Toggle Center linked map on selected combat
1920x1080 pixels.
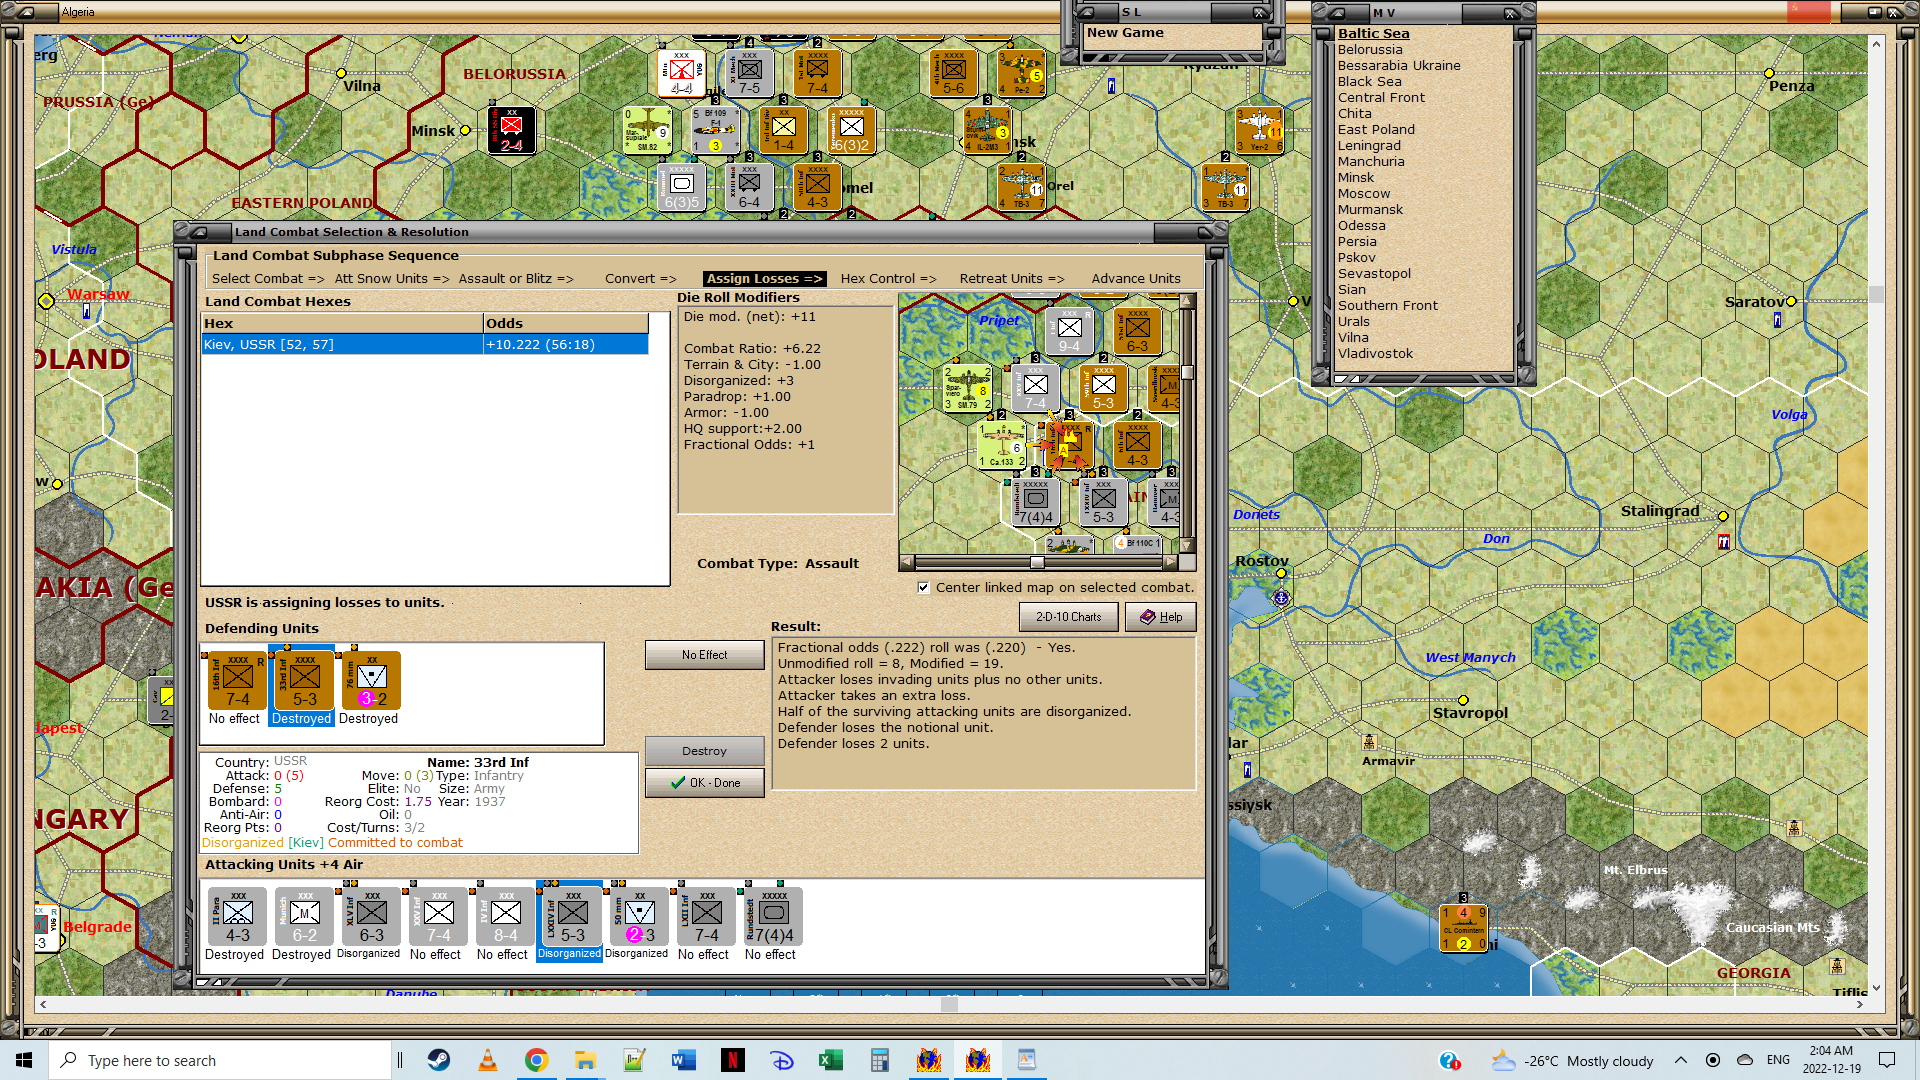924,588
